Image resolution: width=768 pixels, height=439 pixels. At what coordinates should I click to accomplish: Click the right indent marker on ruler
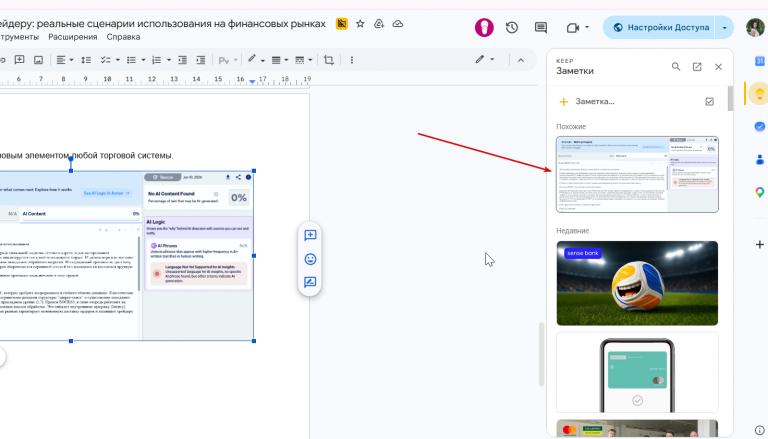pyautogui.click(x=252, y=81)
